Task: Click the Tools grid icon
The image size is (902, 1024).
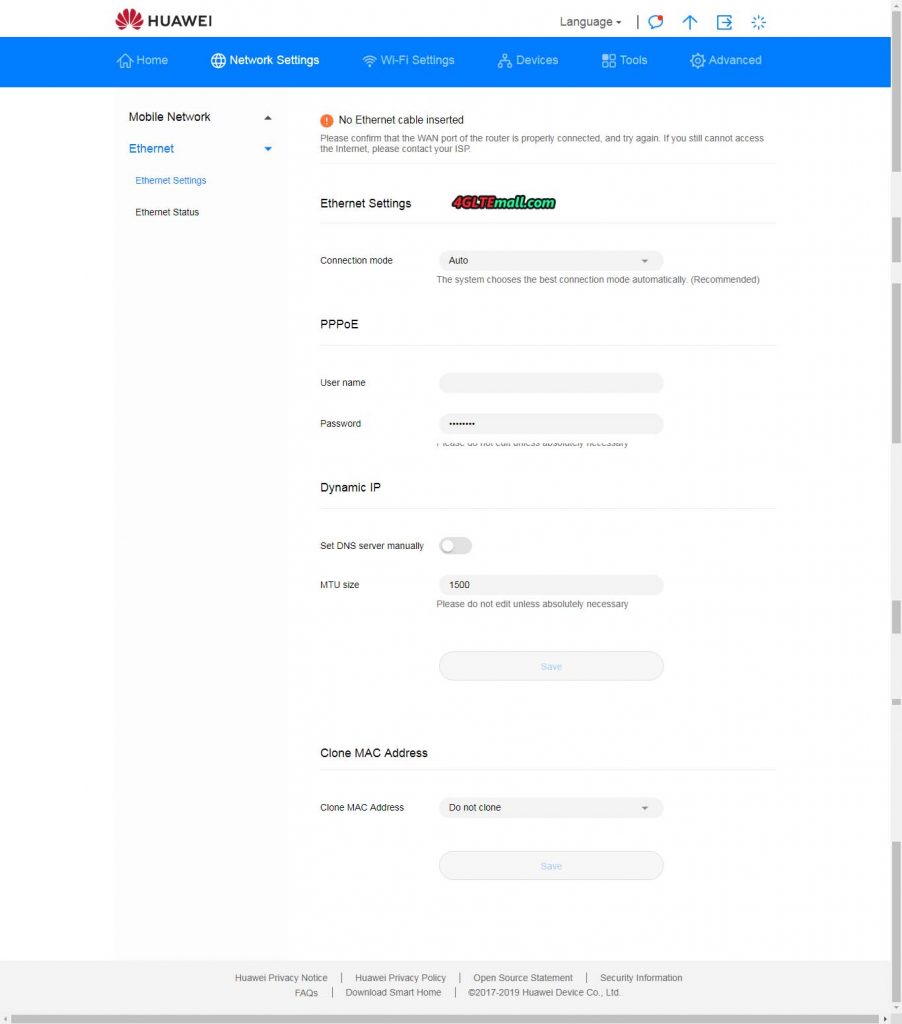Action: click(608, 61)
